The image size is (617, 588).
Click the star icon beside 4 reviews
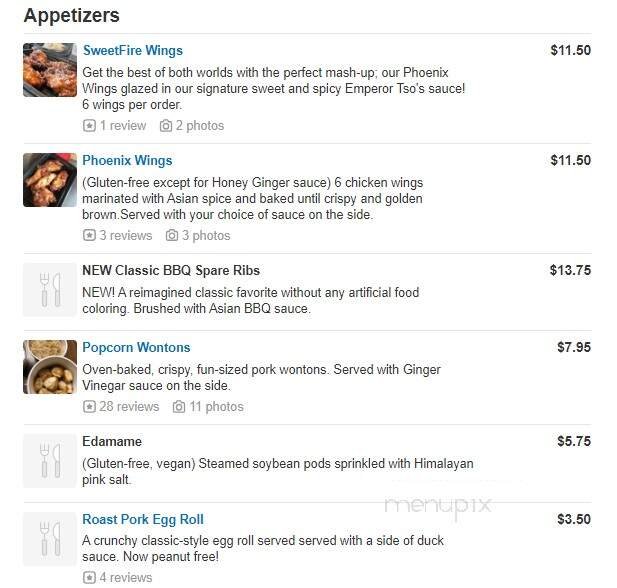89,577
